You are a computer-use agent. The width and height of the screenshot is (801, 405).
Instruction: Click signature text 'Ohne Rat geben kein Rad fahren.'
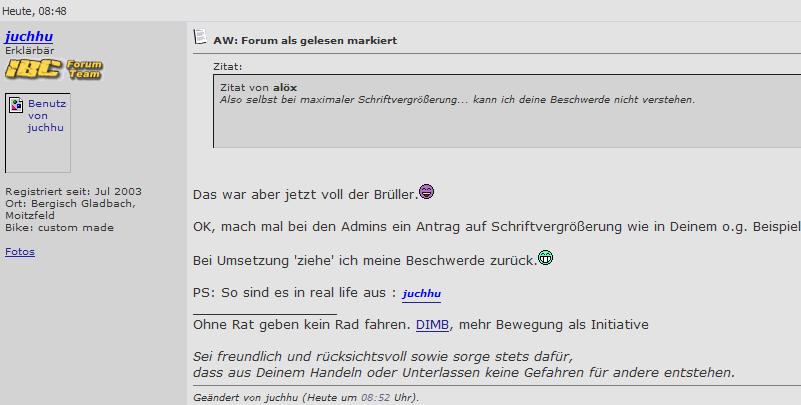(302, 325)
